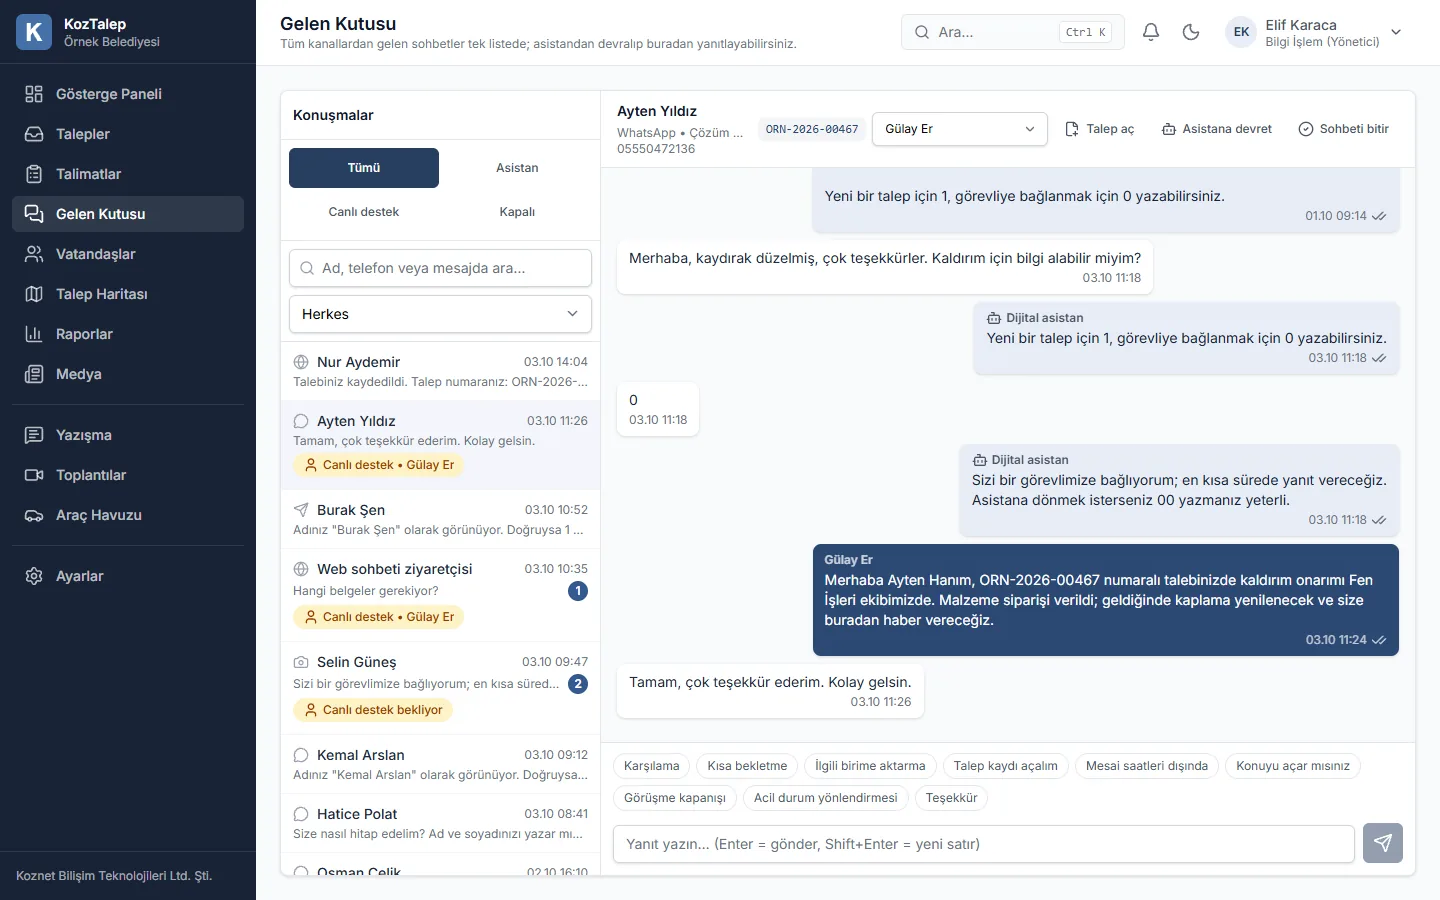1440x900 pixels.
Task: Click the send message paper plane button
Action: click(x=1383, y=843)
